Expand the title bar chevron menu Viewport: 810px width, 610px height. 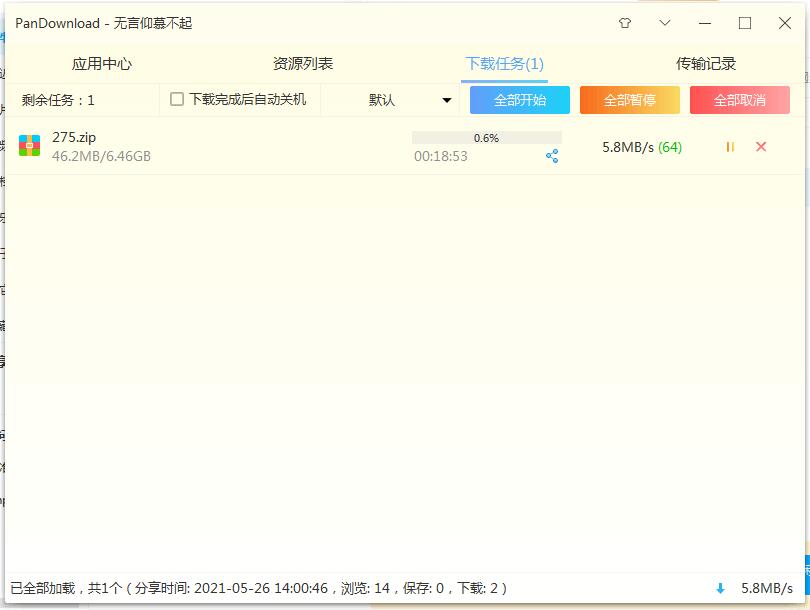point(665,23)
